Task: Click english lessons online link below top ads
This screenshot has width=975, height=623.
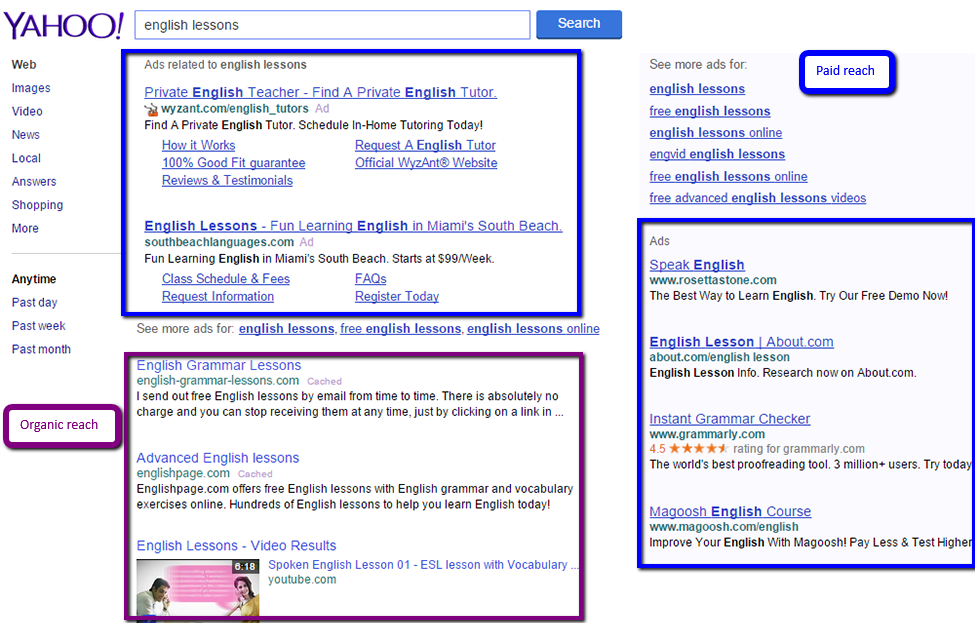Action: click(534, 329)
